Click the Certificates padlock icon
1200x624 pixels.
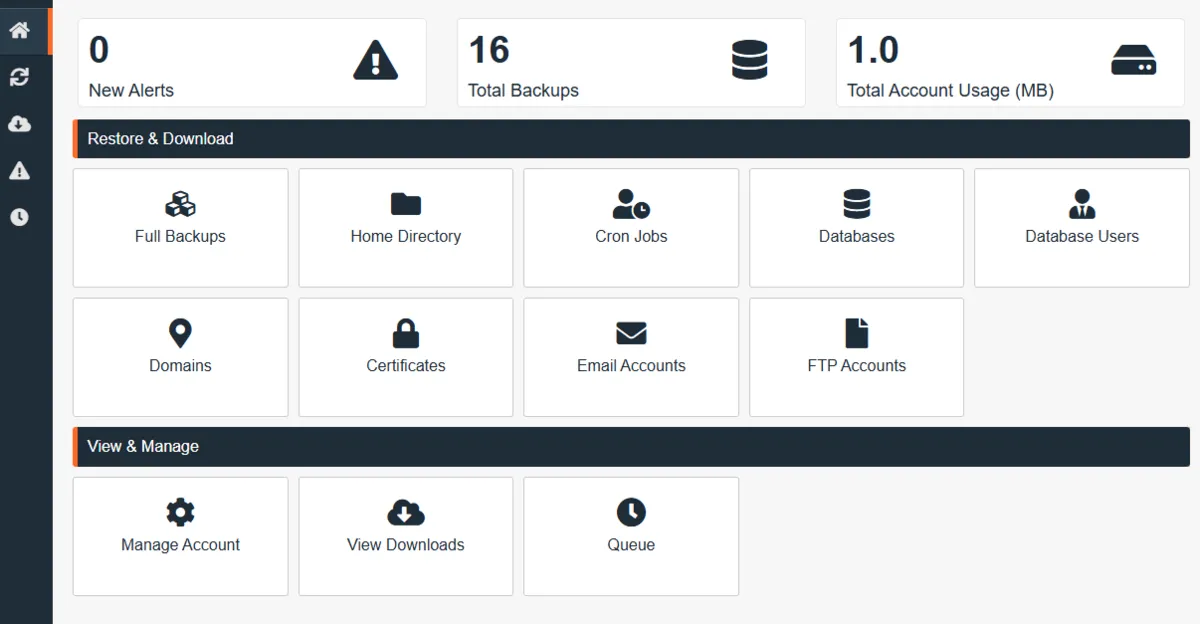click(406, 333)
